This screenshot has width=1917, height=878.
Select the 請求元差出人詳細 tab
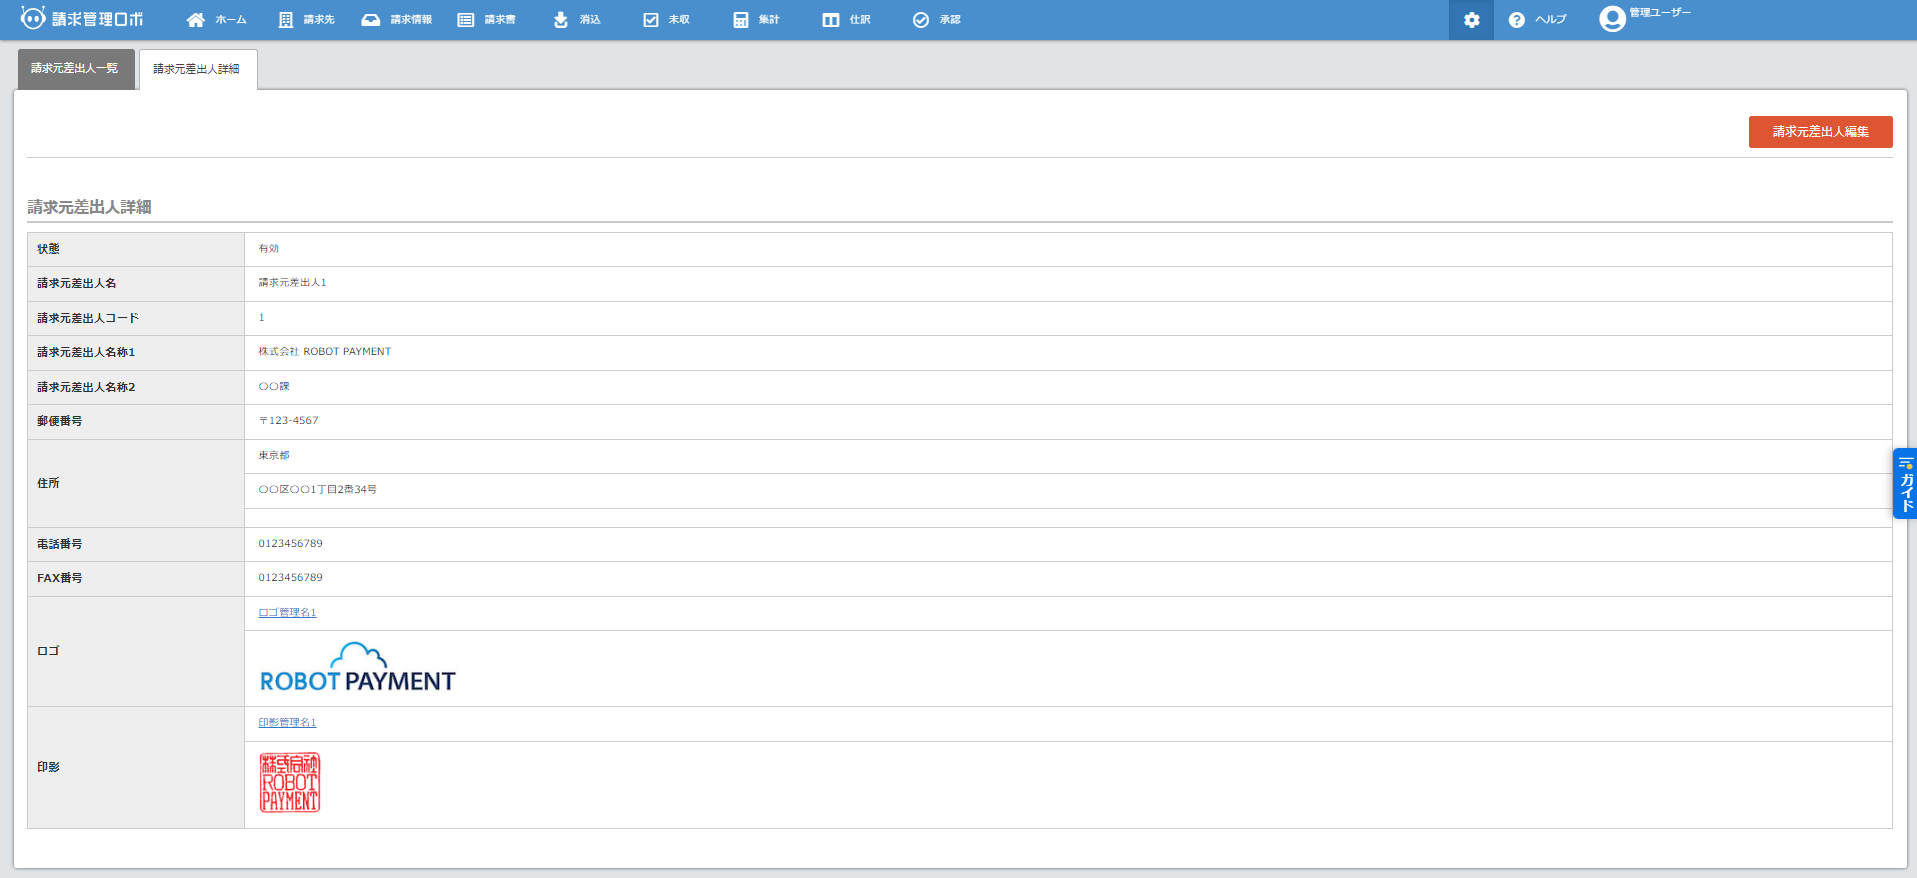click(x=197, y=69)
